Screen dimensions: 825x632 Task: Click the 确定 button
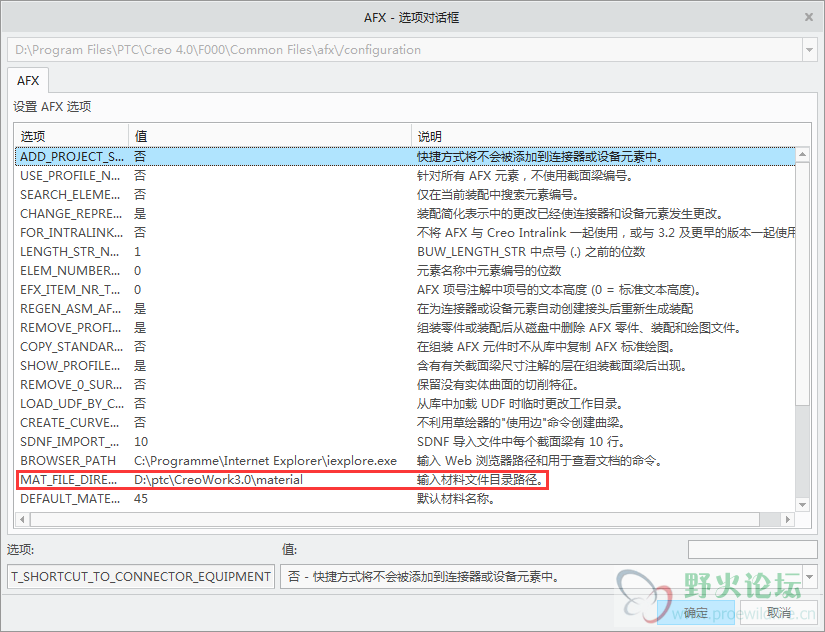(696, 613)
